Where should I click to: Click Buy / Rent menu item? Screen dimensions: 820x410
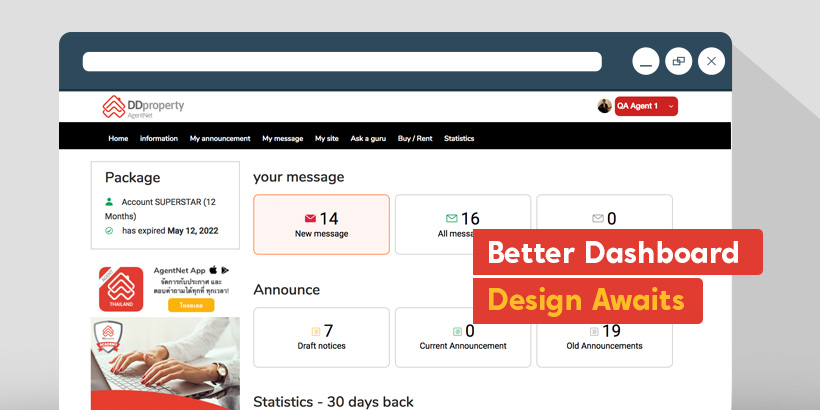click(415, 138)
